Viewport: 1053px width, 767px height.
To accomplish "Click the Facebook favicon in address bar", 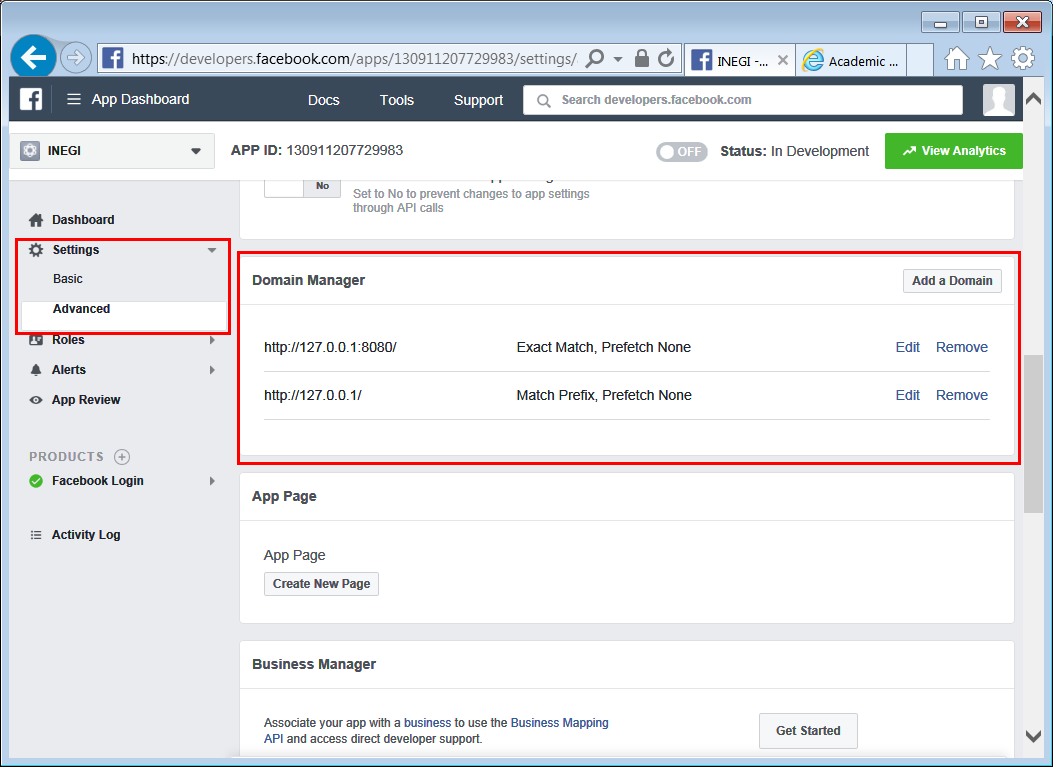I will 113,58.
